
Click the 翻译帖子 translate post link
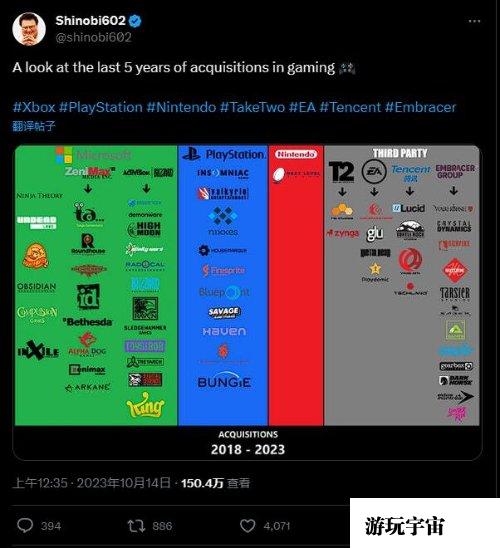(34, 126)
